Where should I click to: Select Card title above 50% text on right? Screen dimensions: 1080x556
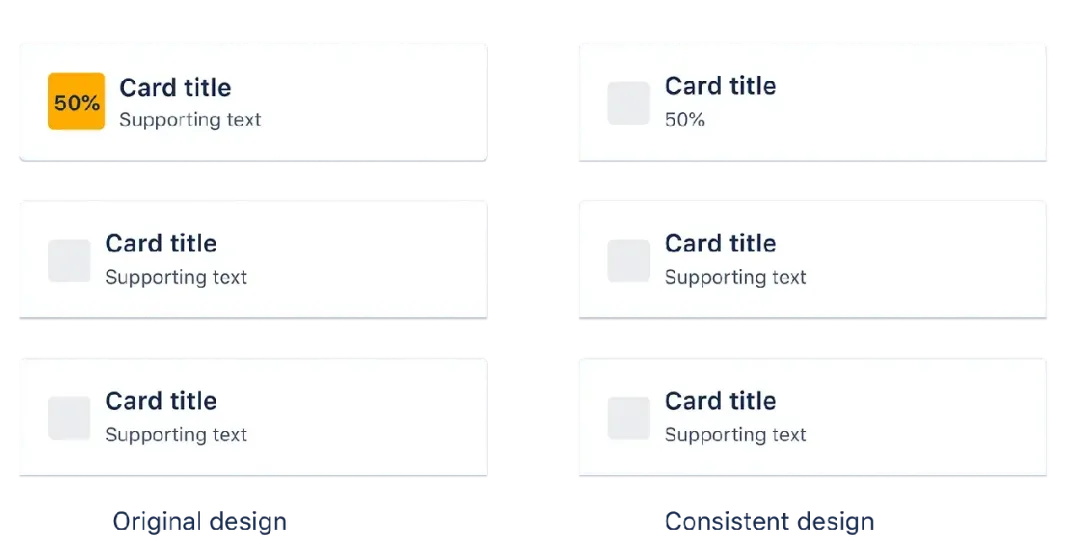pos(720,86)
